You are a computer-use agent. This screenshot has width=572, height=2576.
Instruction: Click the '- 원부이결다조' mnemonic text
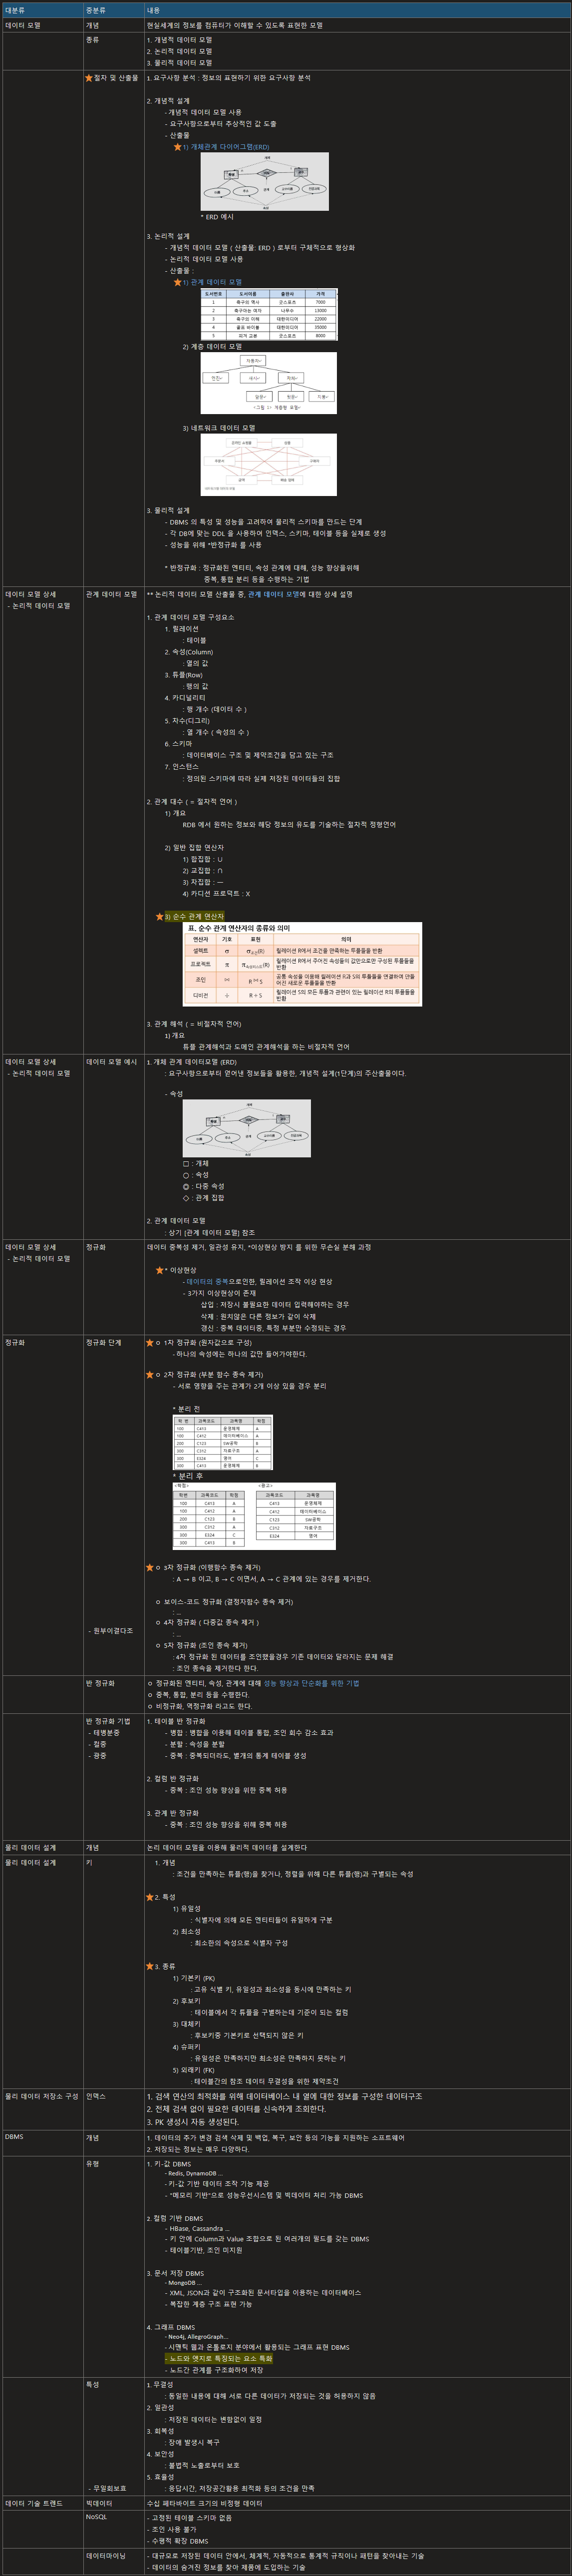pyautogui.click(x=111, y=1630)
